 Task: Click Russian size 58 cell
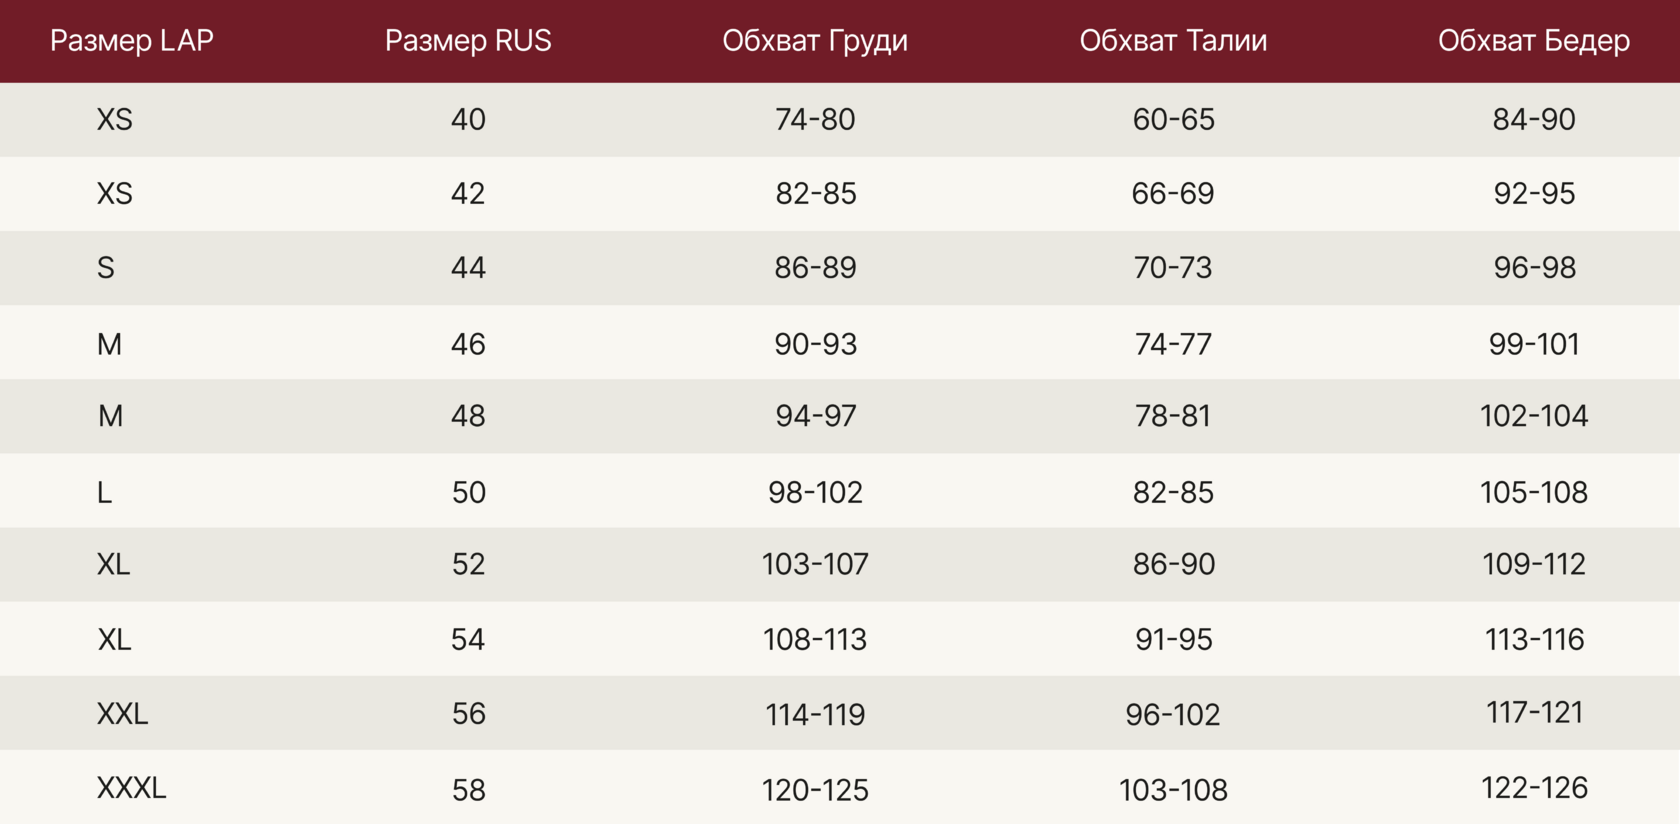pyautogui.click(x=468, y=790)
